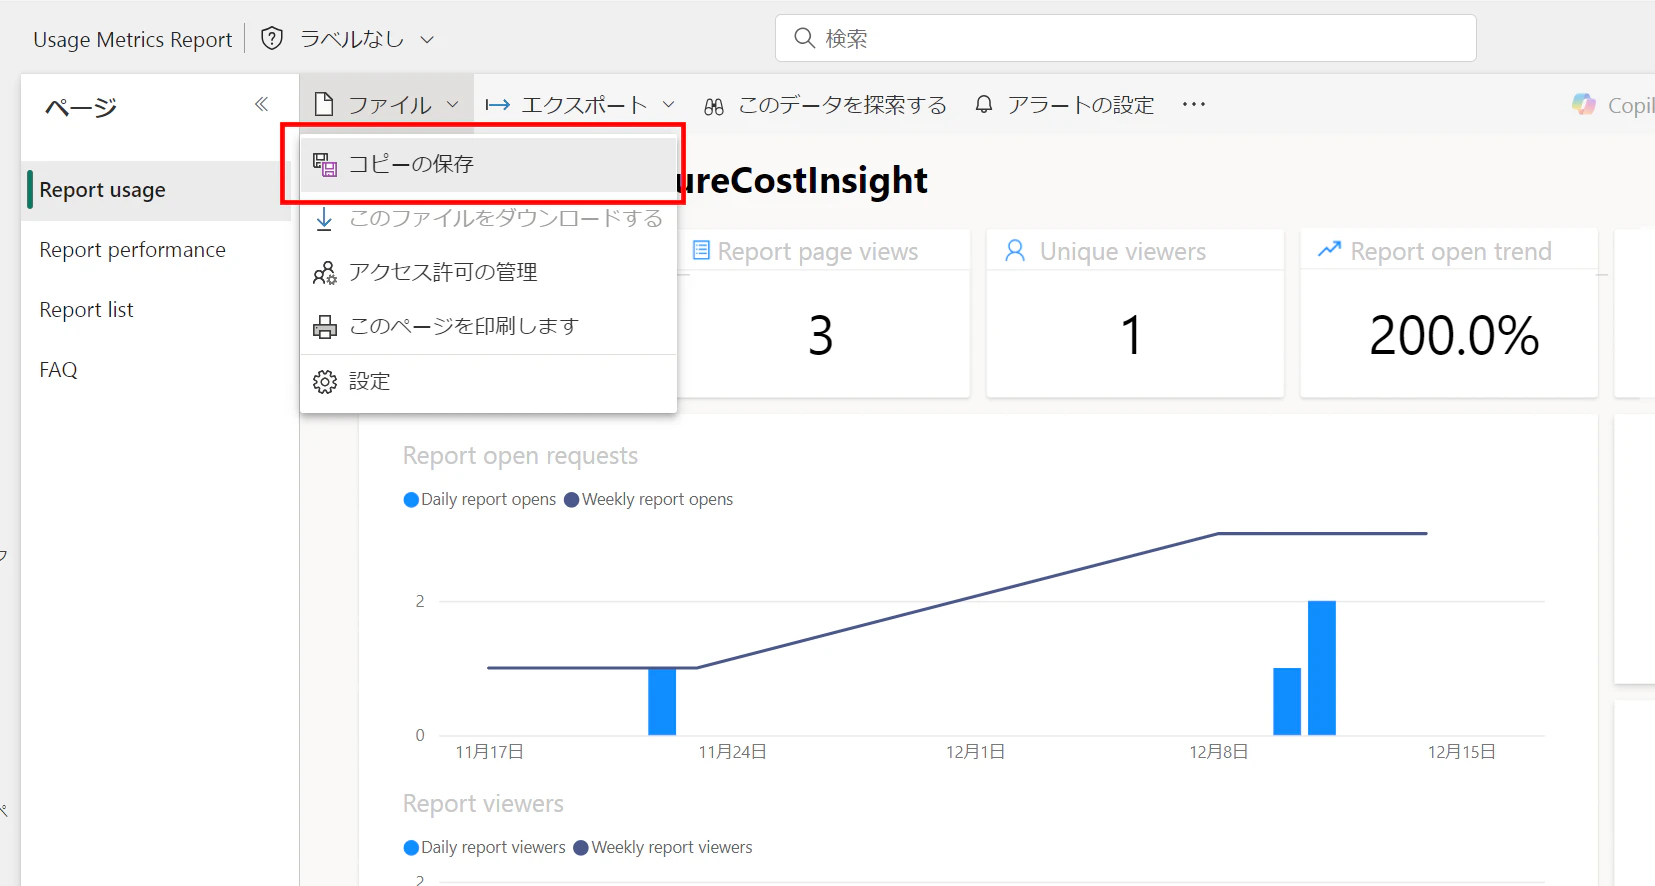Open Copilot via its colorful icon
This screenshot has height=886, width=1655.
(x=1584, y=104)
